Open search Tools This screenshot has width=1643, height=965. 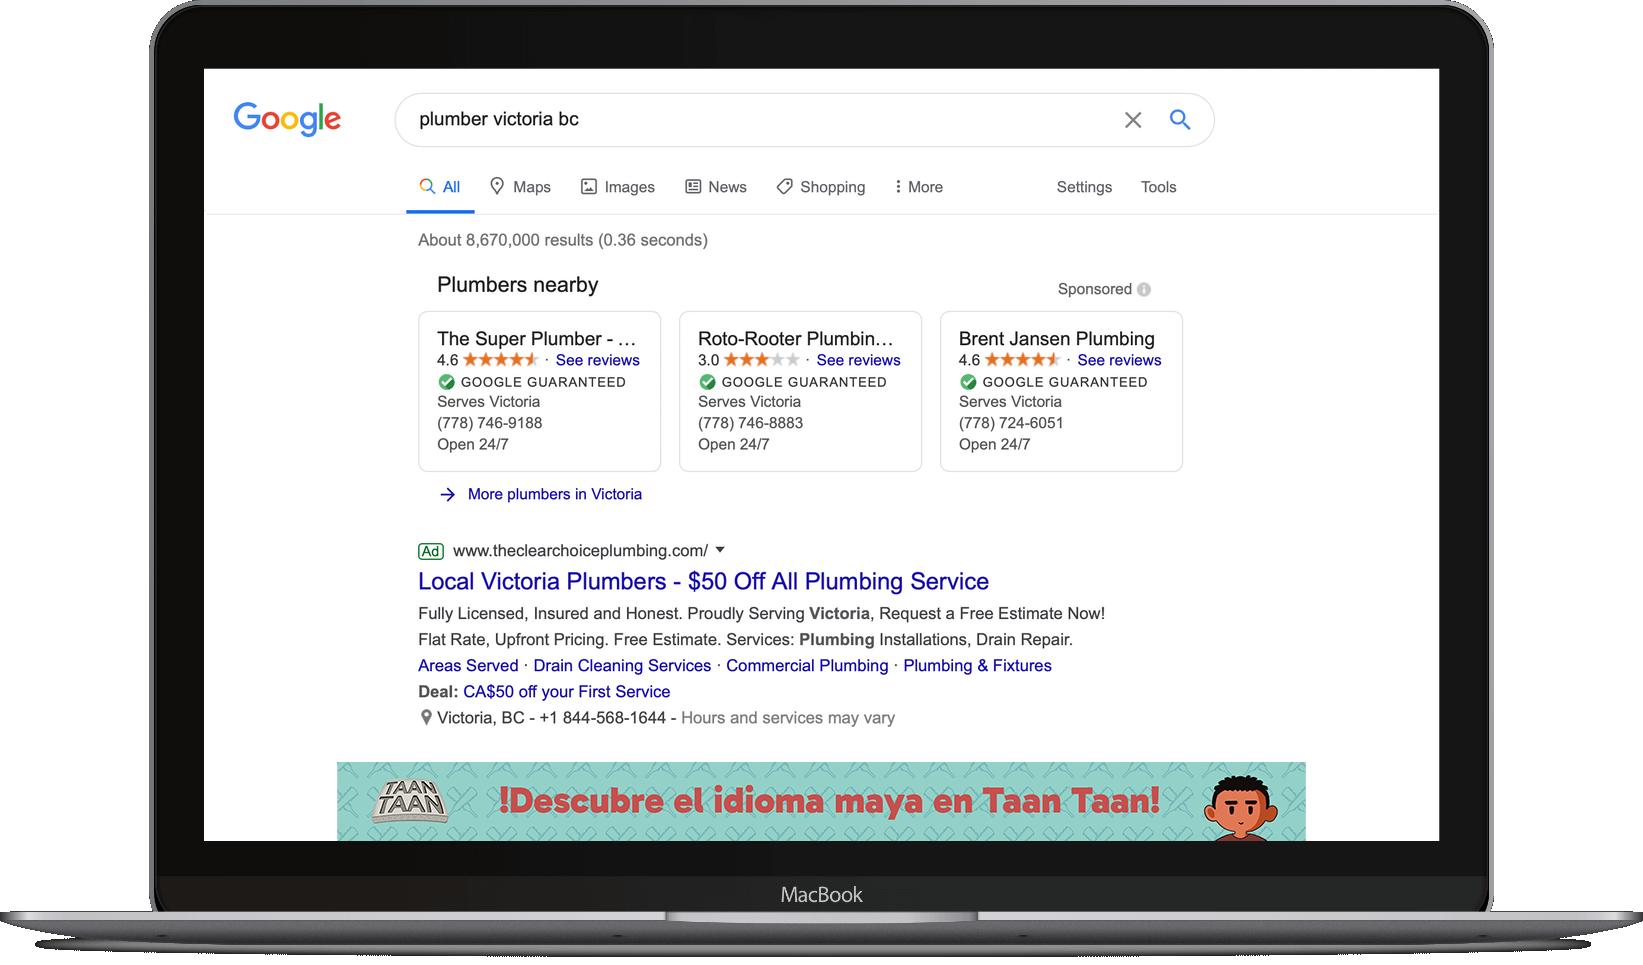pyautogui.click(x=1158, y=187)
